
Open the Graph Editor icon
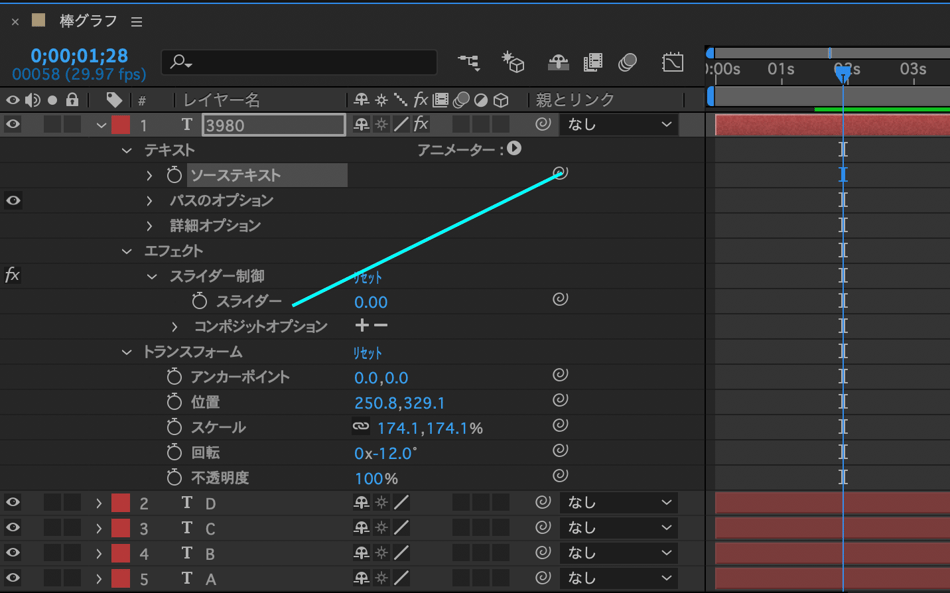click(672, 62)
